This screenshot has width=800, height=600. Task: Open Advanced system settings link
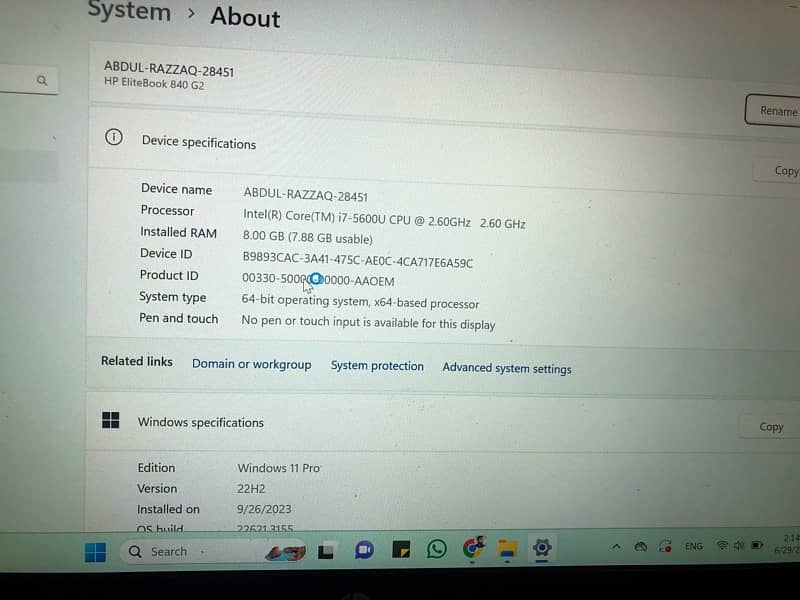(x=507, y=368)
